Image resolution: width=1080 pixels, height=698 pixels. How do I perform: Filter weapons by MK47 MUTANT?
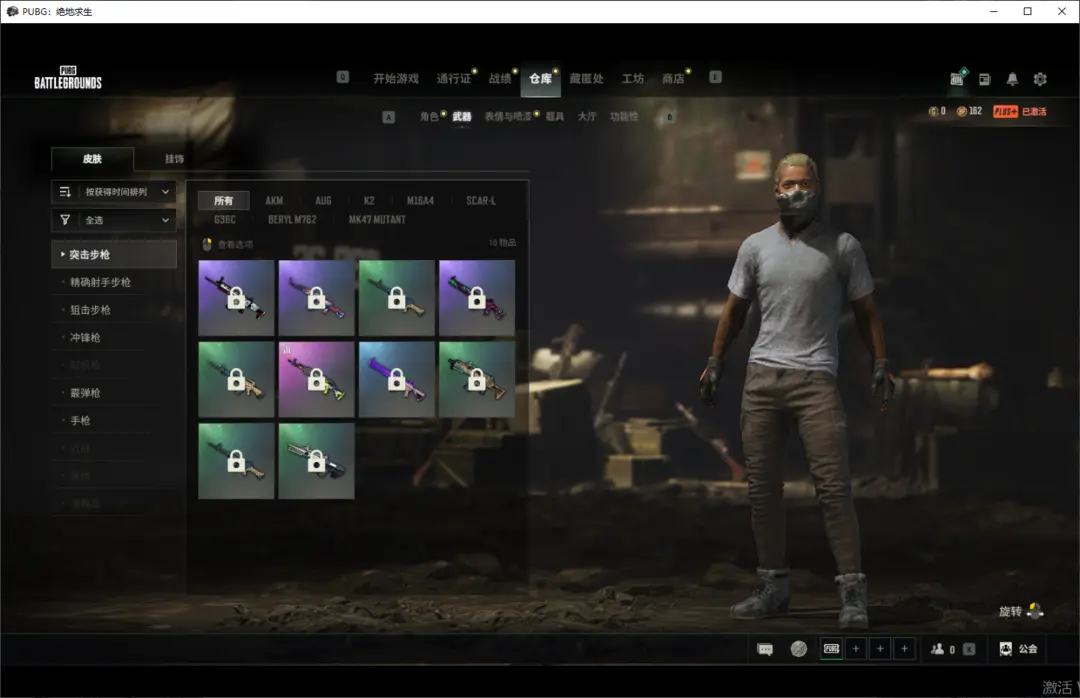click(x=377, y=220)
